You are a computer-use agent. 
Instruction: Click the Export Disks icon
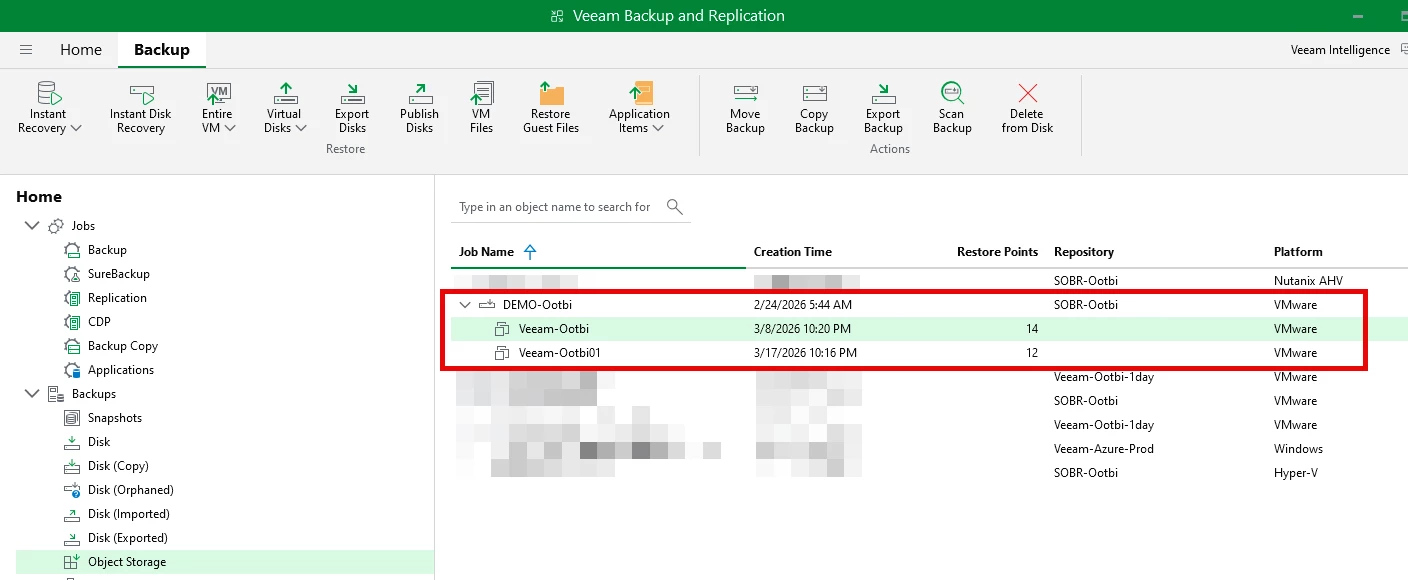(352, 95)
